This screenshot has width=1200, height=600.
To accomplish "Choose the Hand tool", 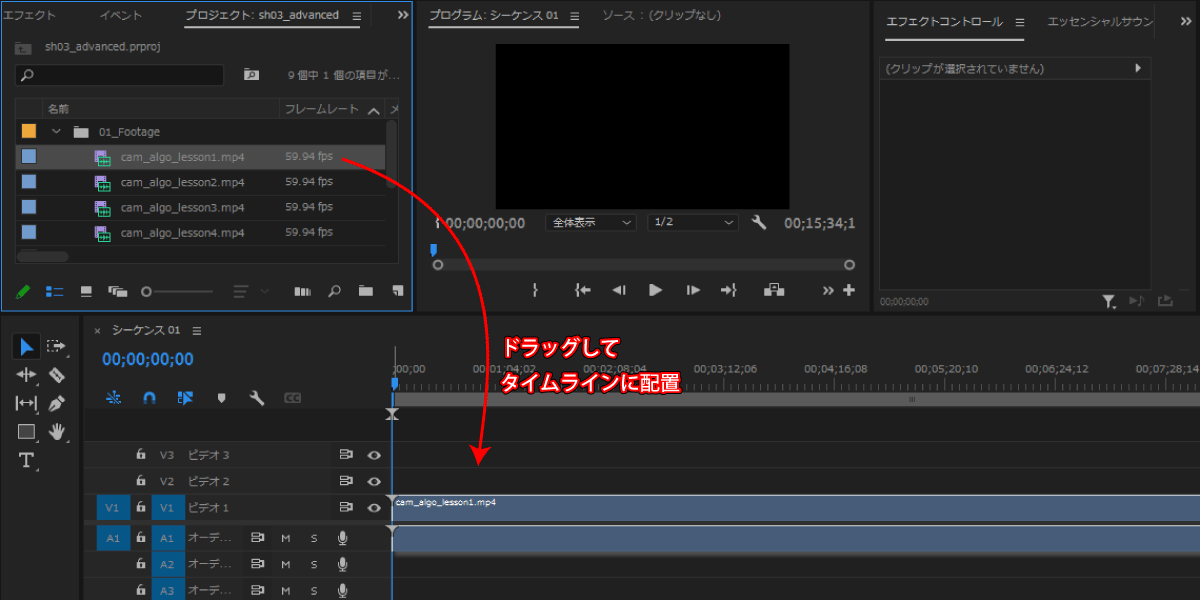I will [x=57, y=432].
